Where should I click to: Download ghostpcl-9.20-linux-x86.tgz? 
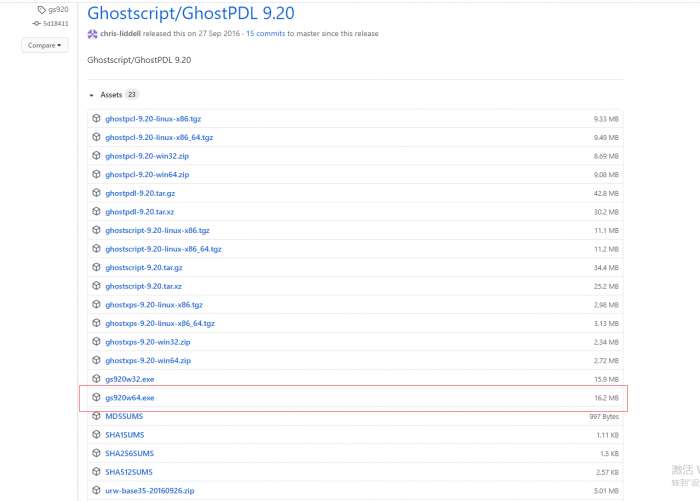click(x=153, y=119)
